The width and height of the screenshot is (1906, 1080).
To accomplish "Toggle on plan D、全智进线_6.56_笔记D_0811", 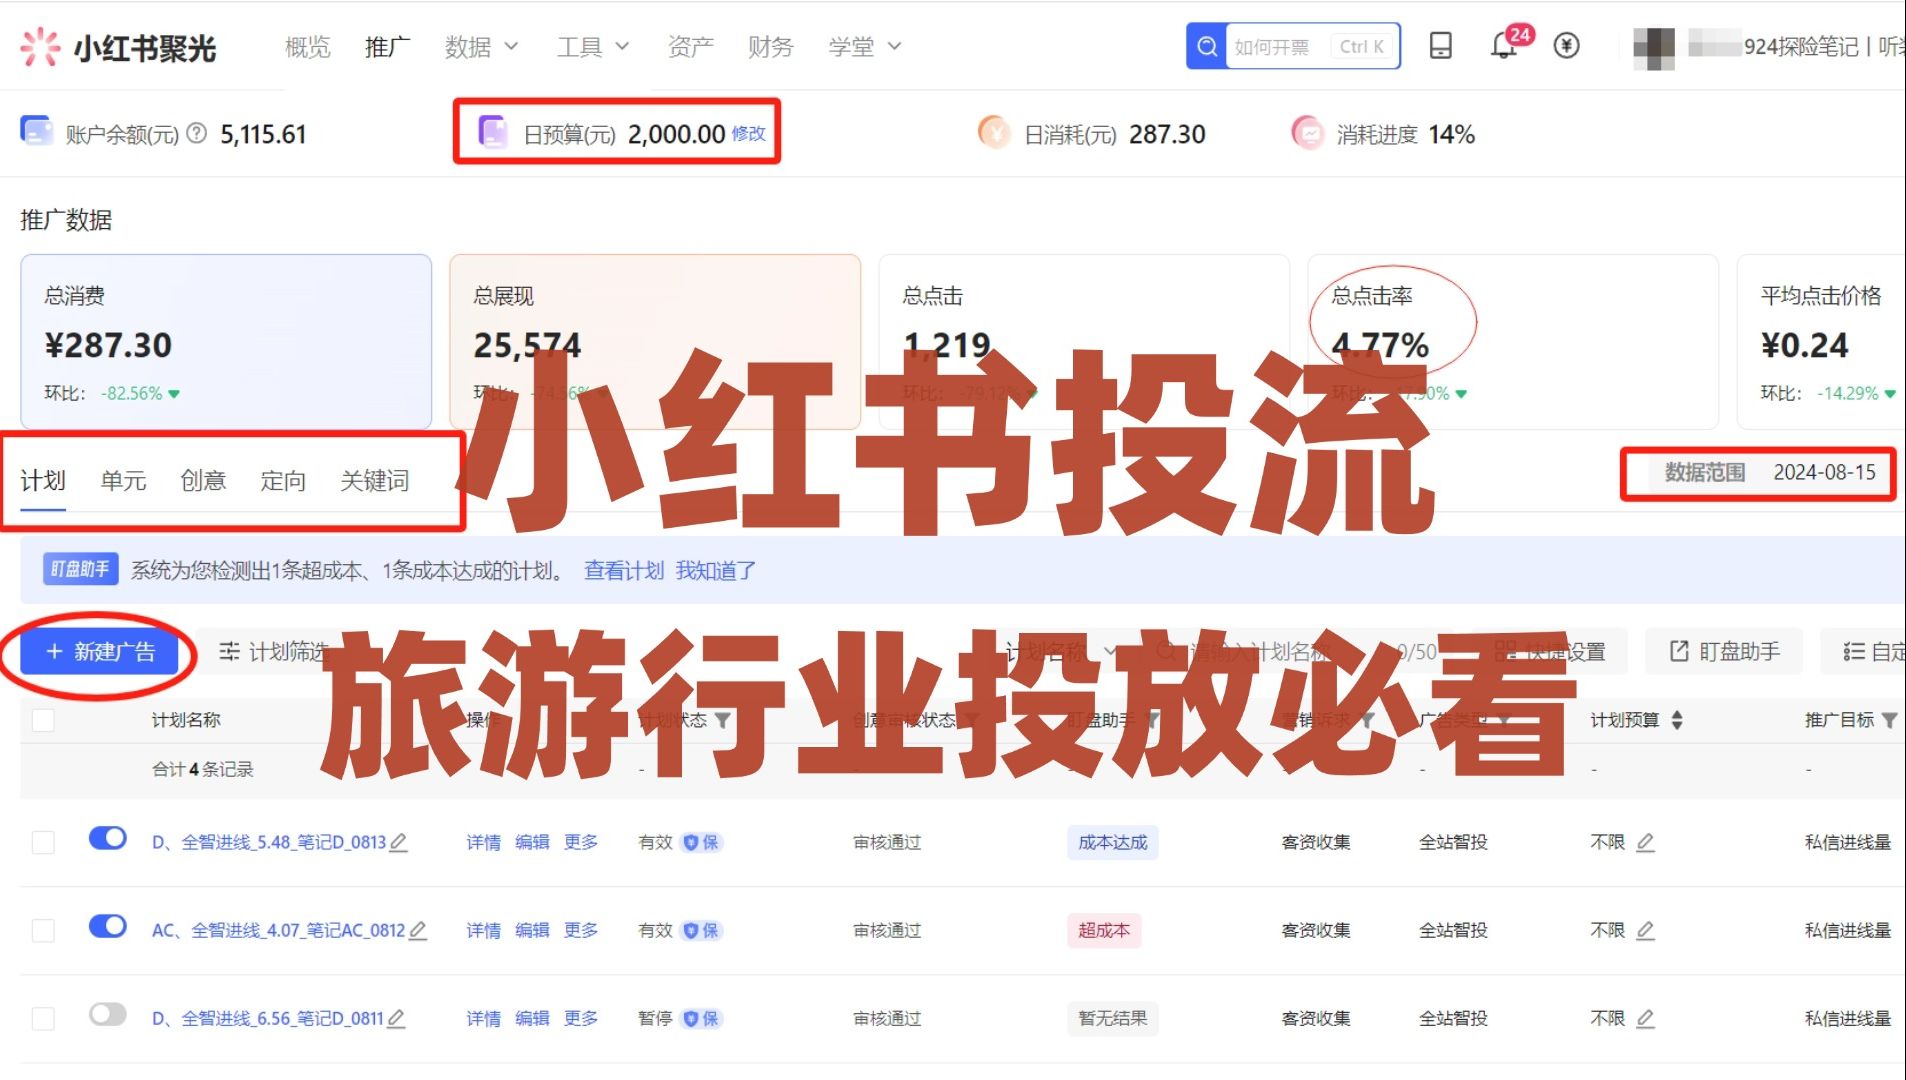I will 108,1014.
